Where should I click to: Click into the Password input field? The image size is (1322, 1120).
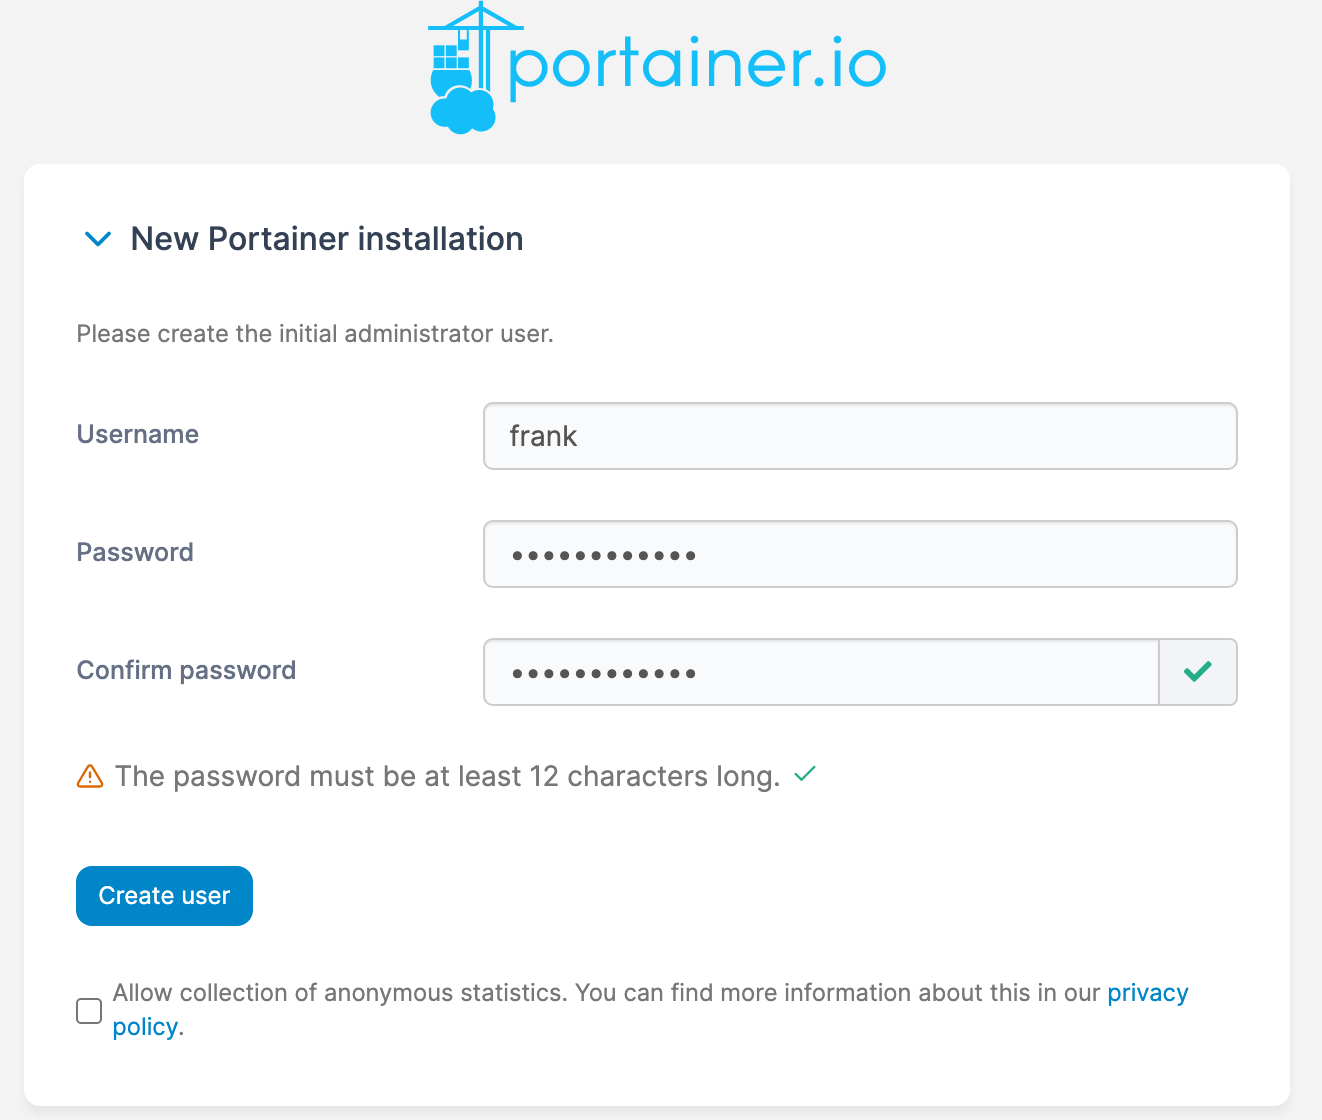tap(860, 554)
